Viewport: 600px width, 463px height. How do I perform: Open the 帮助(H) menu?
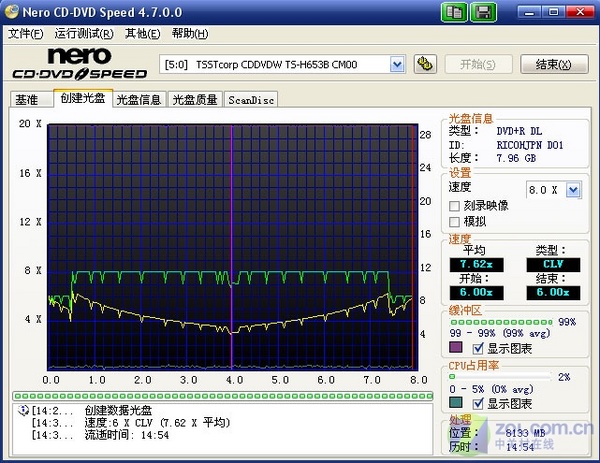click(190, 34)
